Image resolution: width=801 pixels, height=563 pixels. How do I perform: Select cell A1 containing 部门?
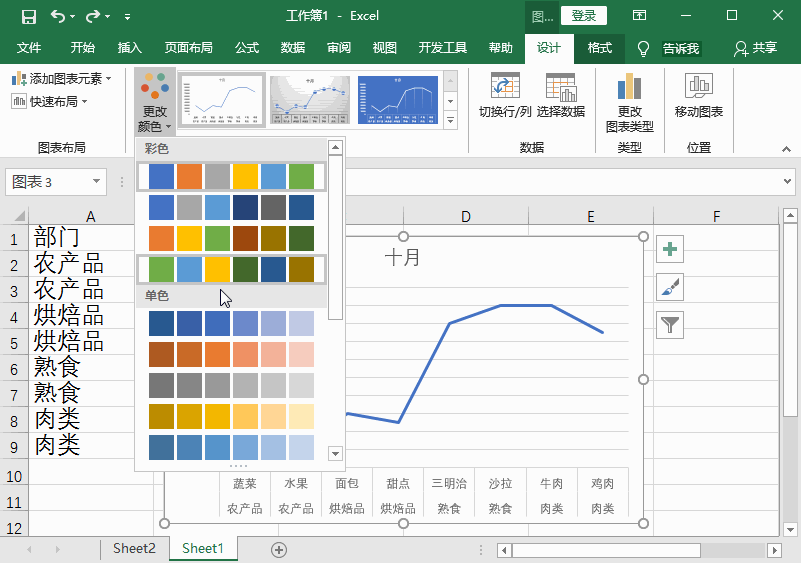click(x=82, y=238)
